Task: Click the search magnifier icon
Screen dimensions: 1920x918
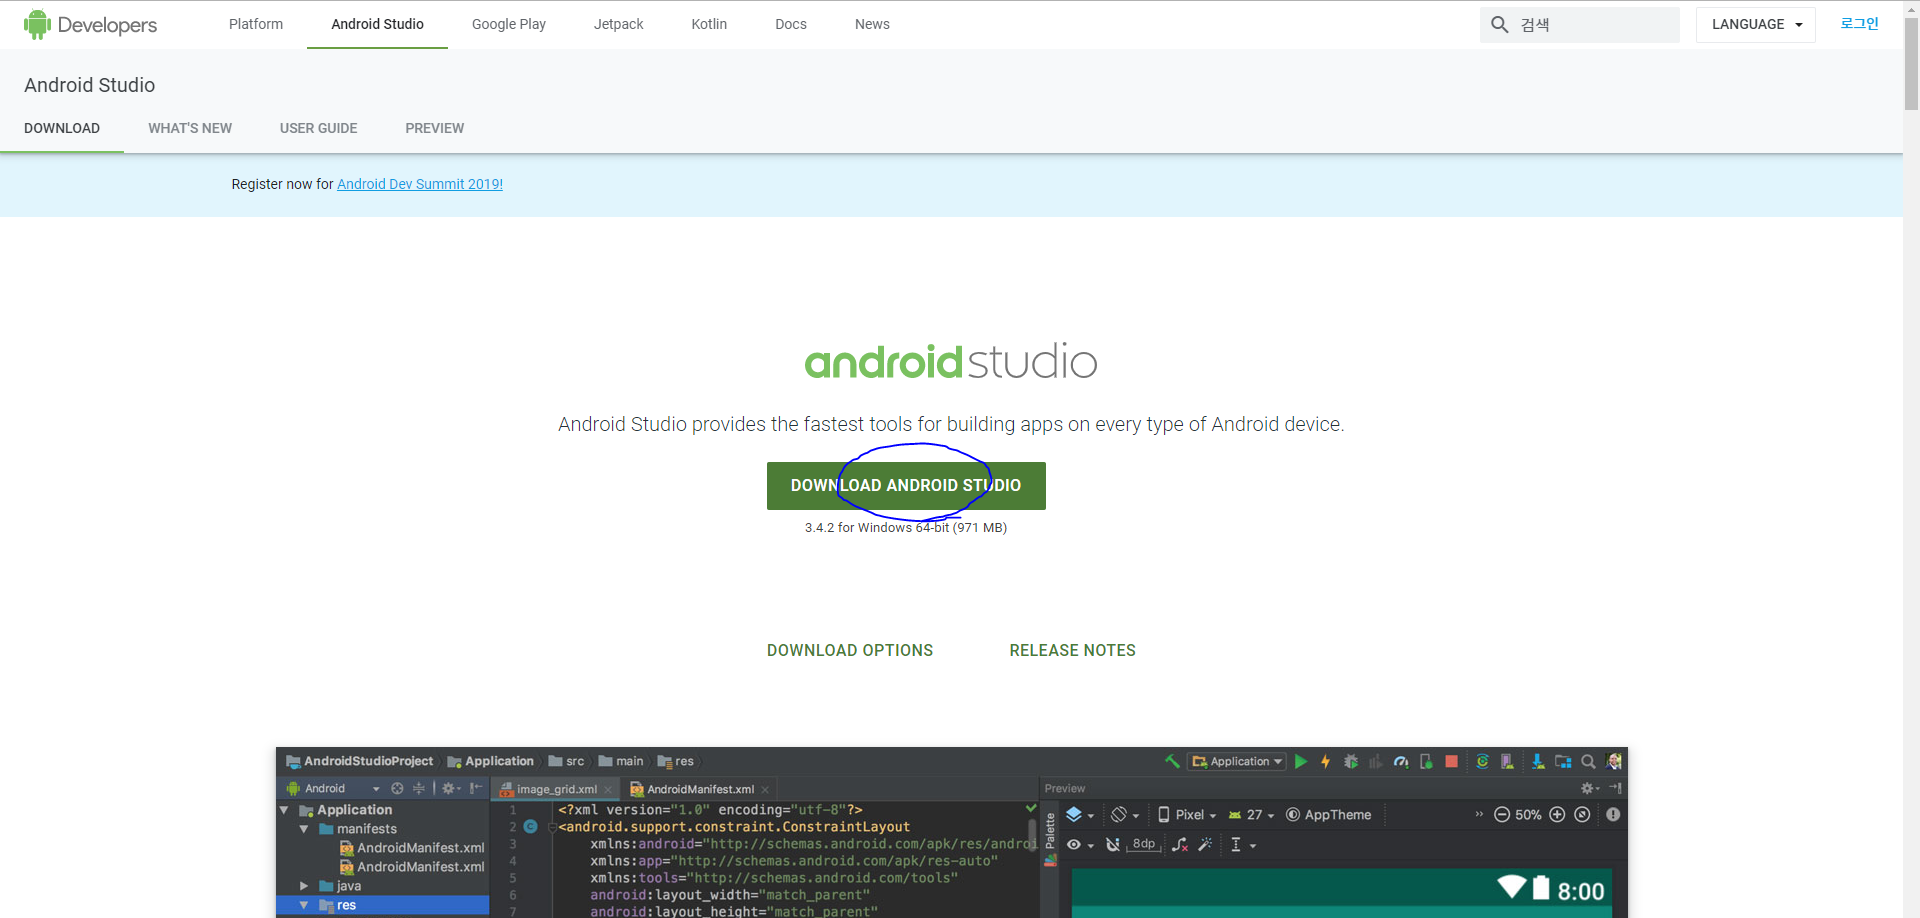Action: point(1499,25)
